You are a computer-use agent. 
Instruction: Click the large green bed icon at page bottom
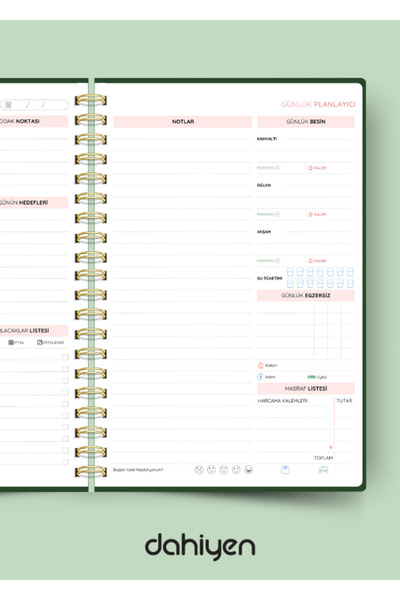click(323, 470)
